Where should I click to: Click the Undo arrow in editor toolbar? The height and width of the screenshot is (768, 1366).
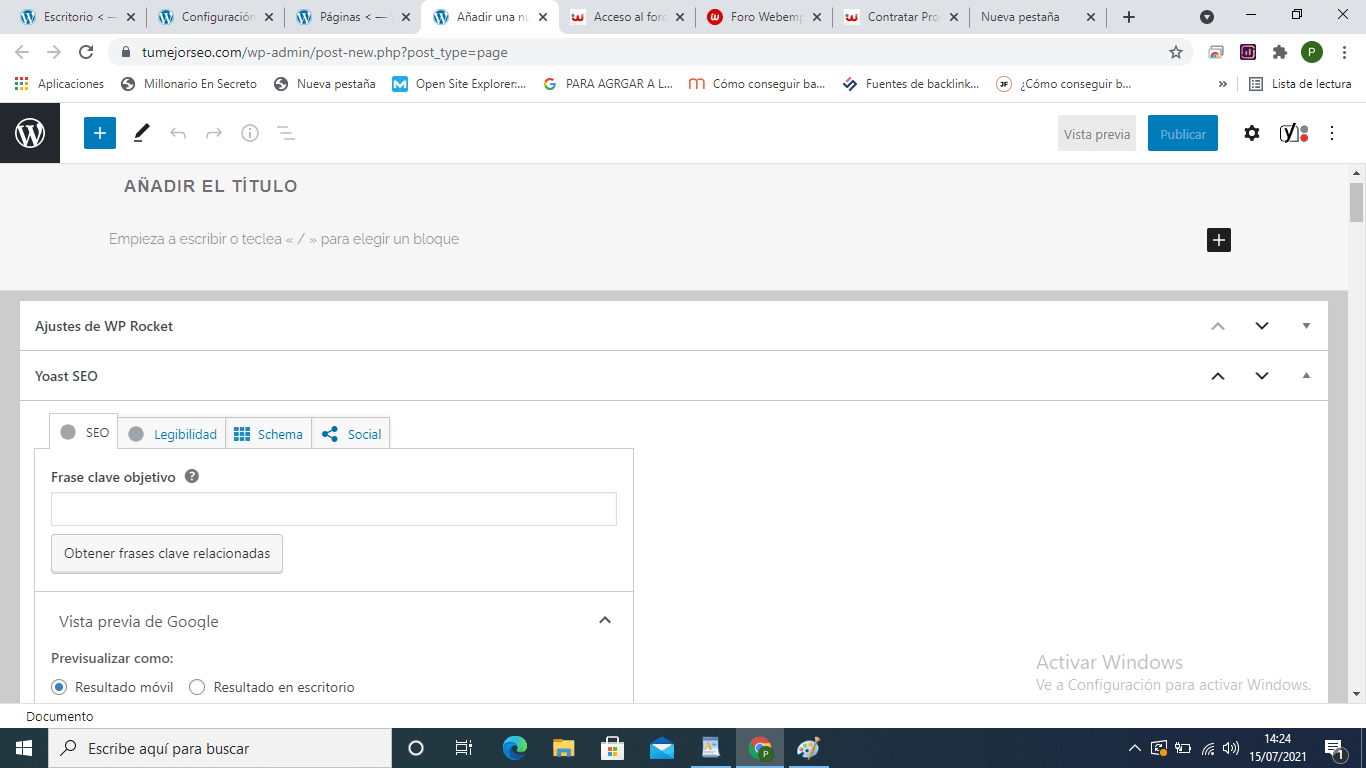coord(178,133)
